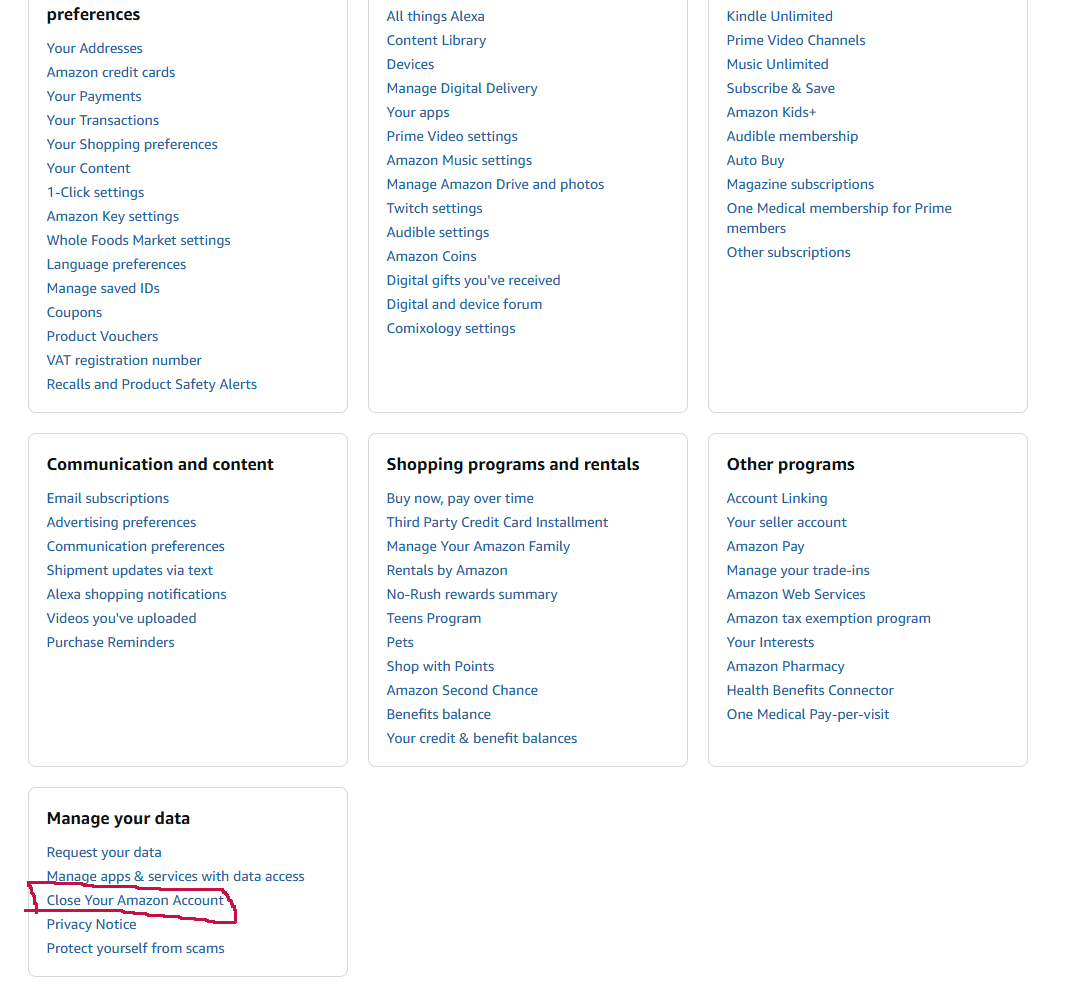Go to Your Payments

(x=94, y=96)
